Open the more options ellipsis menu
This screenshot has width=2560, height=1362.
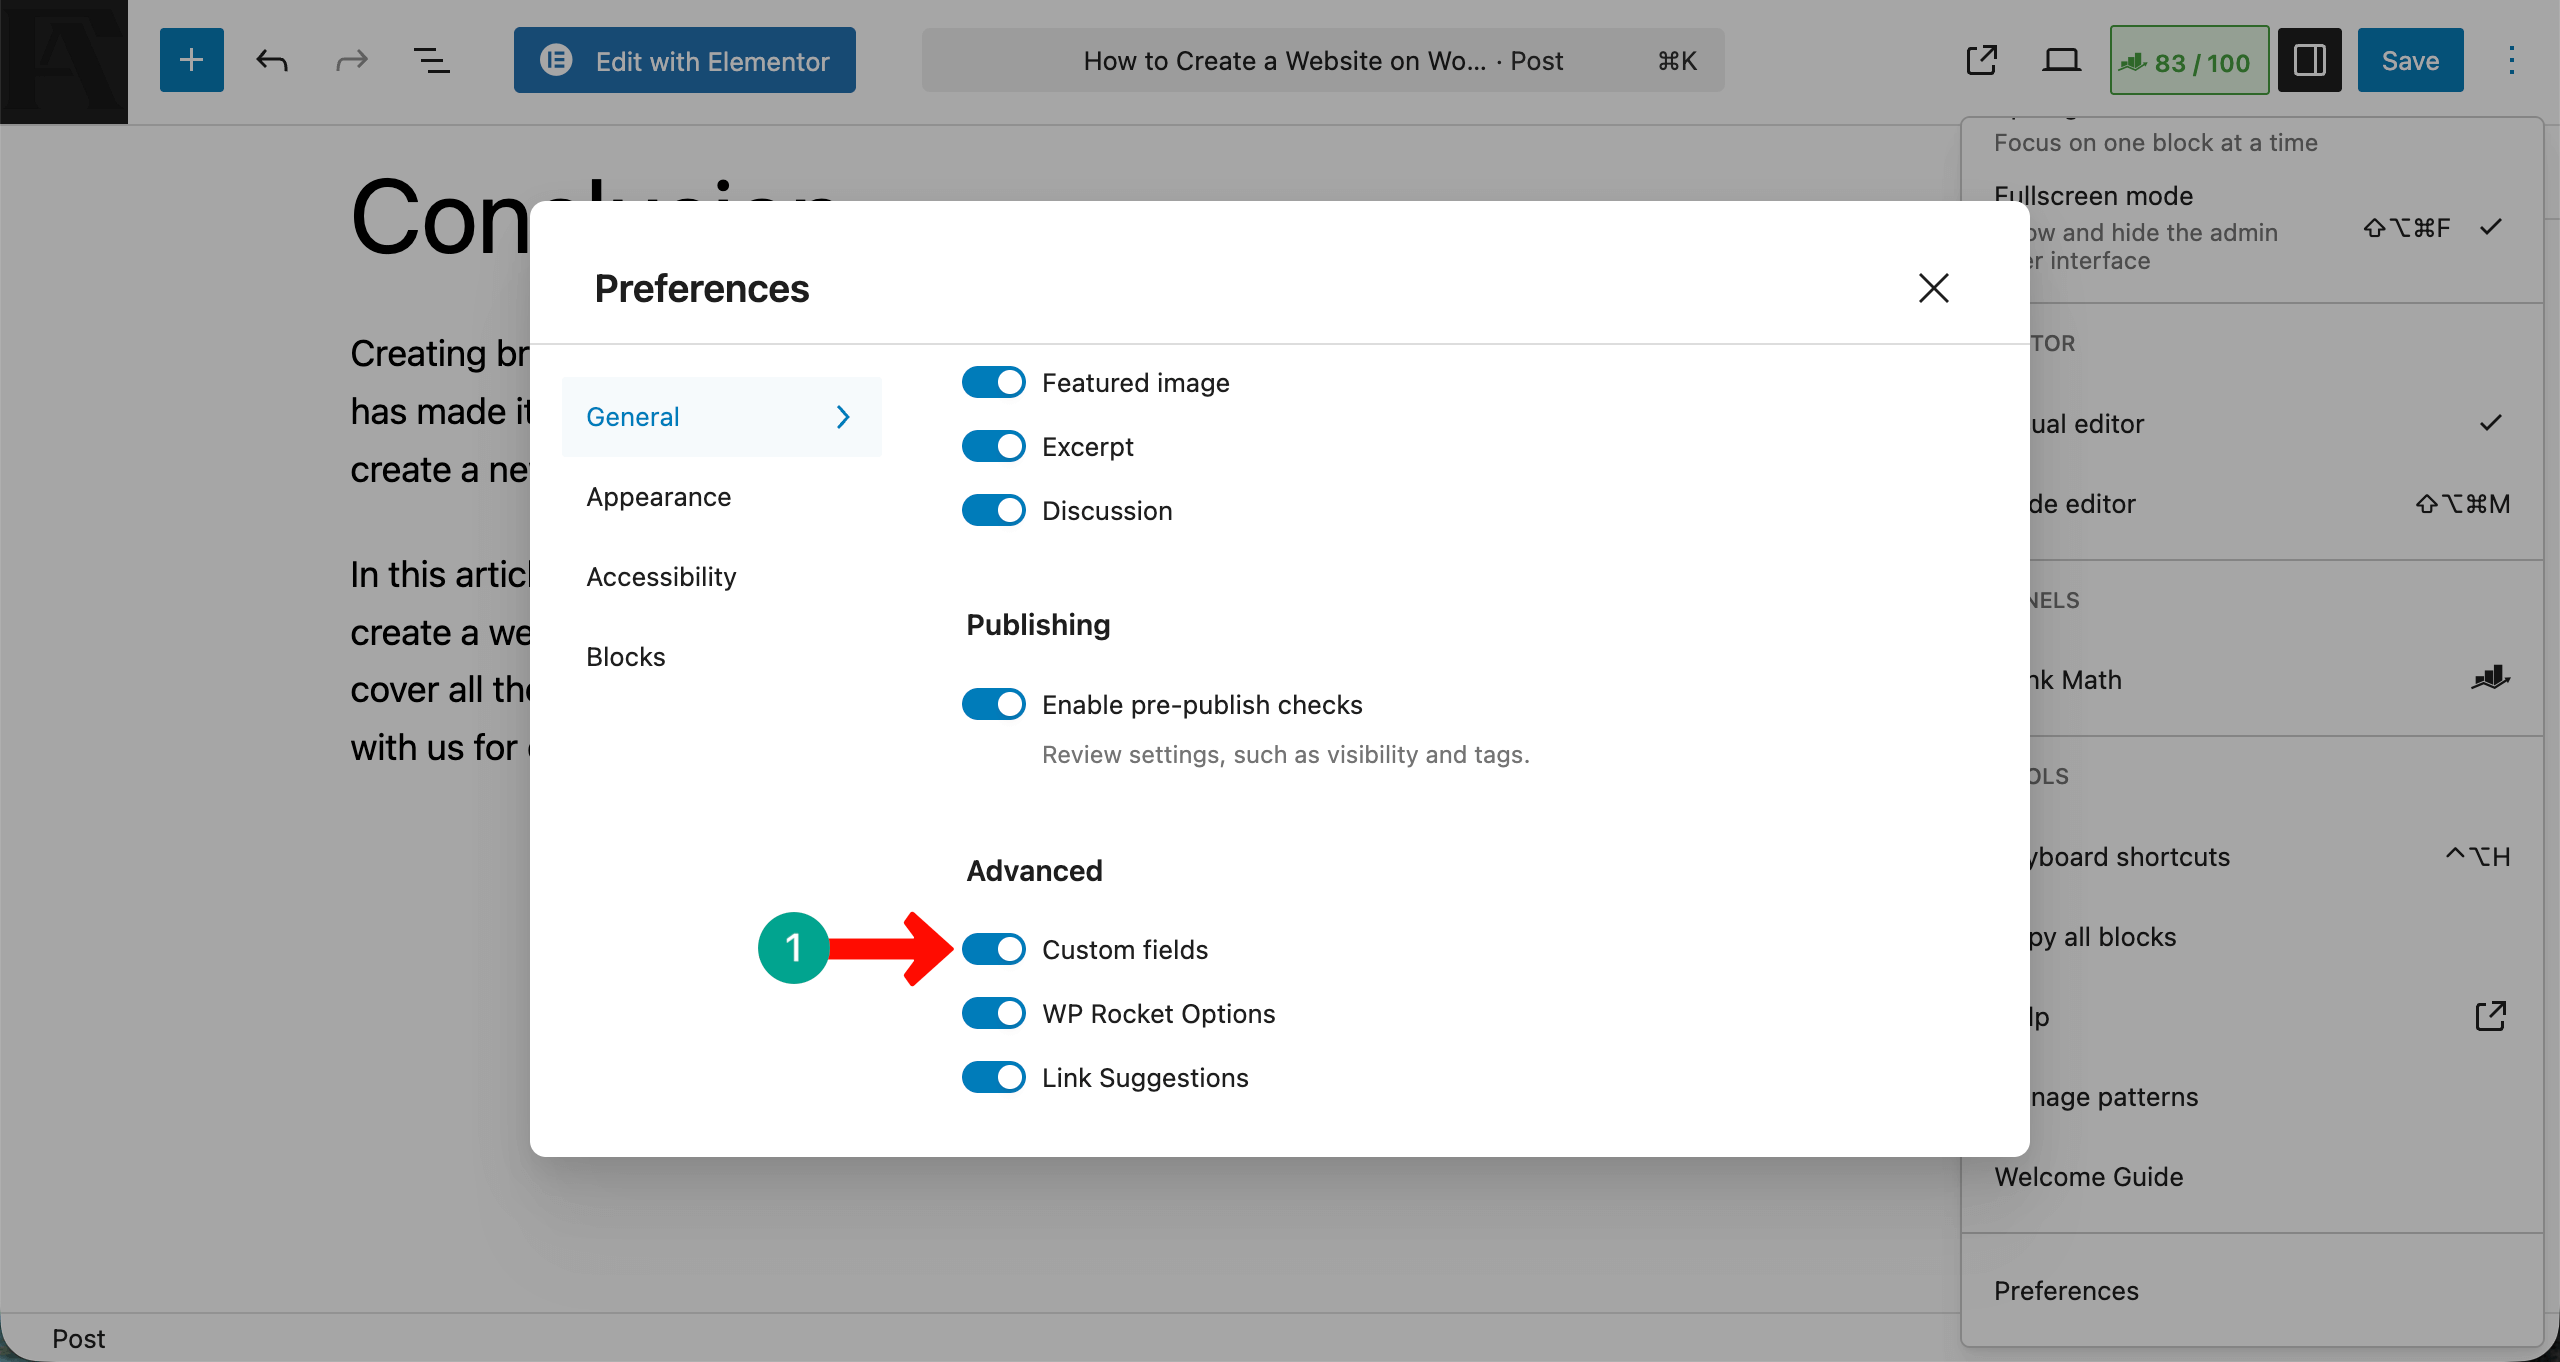(x=2511, y=60)
